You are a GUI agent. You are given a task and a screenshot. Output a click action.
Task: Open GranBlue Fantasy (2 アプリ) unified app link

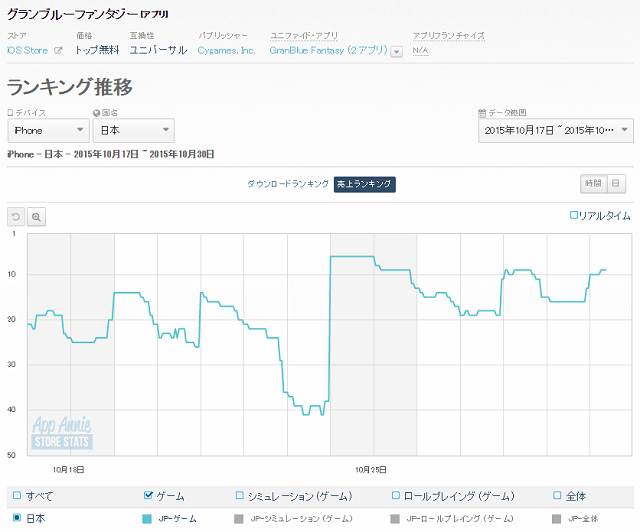(329, 51)
